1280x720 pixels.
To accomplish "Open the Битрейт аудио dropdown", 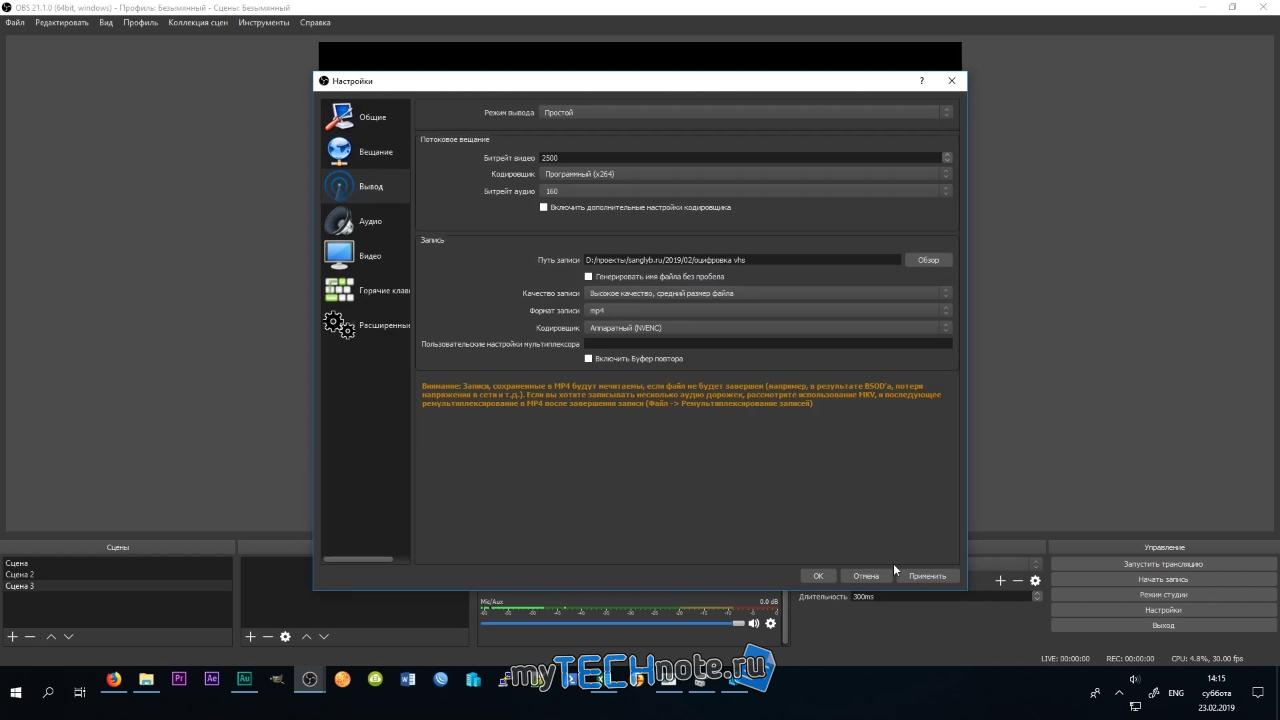I will pyautogui.click(x=746, y=191).
